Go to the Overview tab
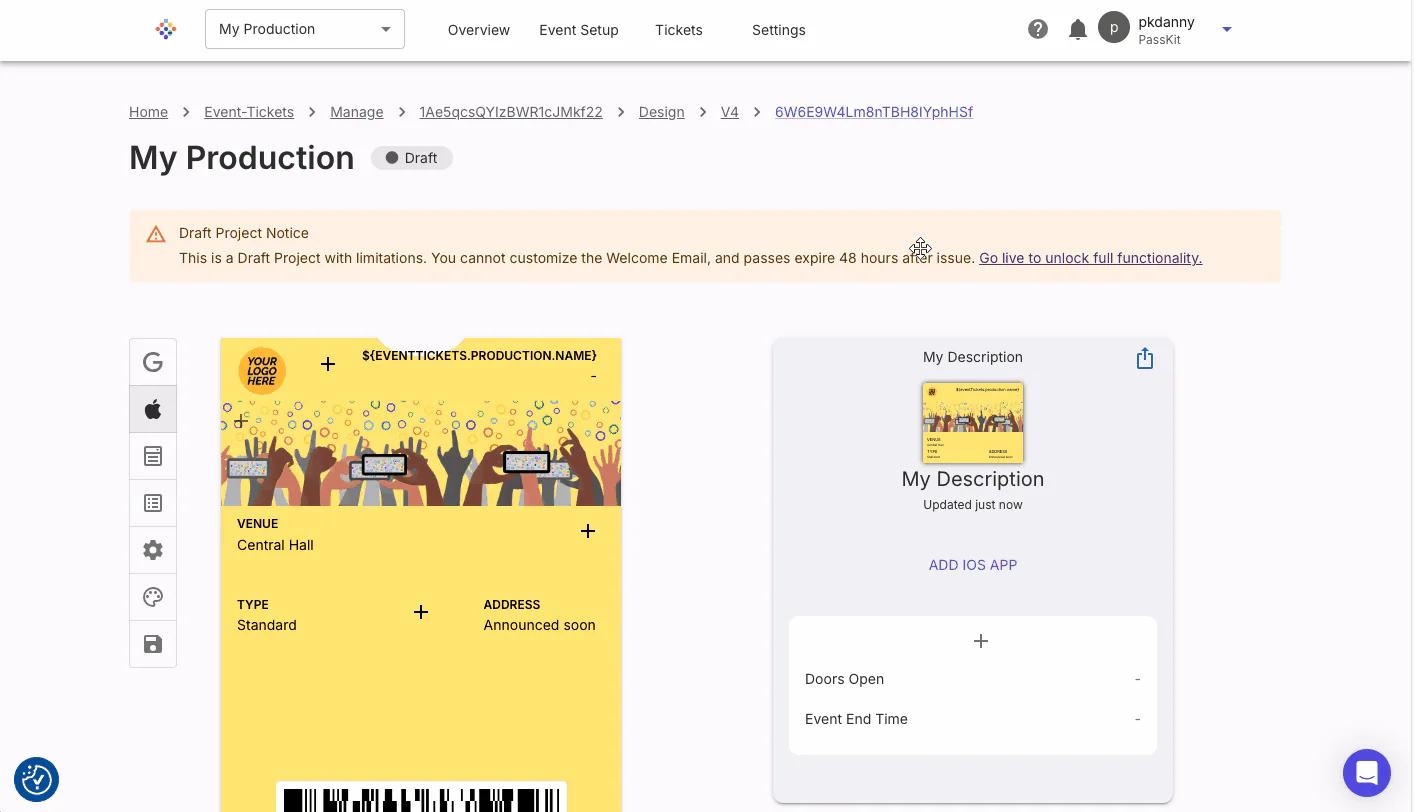This screenshot has width=1414, height=812. [x=479, y=30]
